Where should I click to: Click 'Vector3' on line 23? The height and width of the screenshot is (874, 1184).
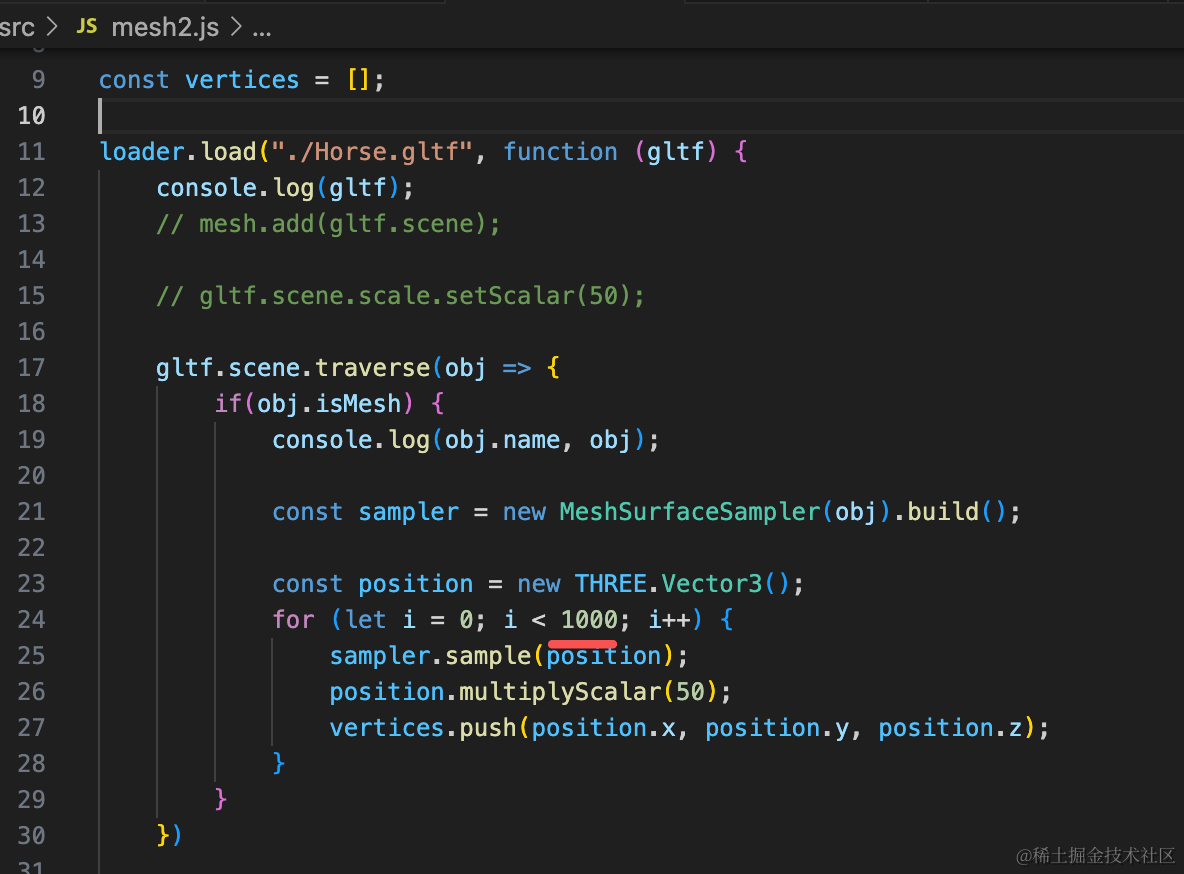point(712,584)
